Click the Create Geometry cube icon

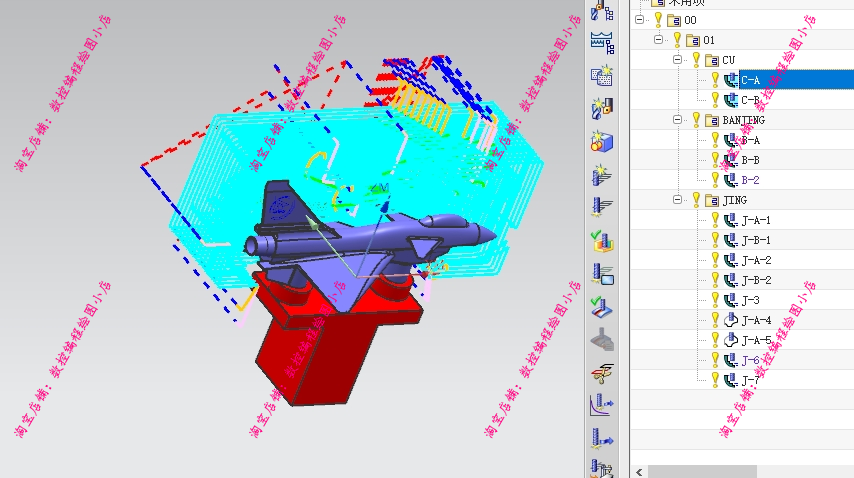[x=602, y=142]
